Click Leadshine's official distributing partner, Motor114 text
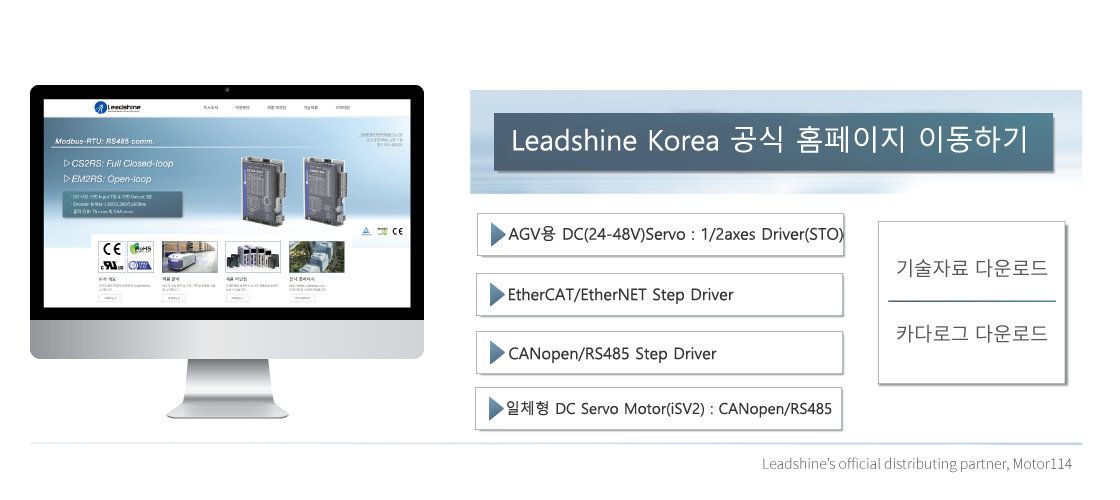Viewport: 1120px width, 500px height. (916, 464)
